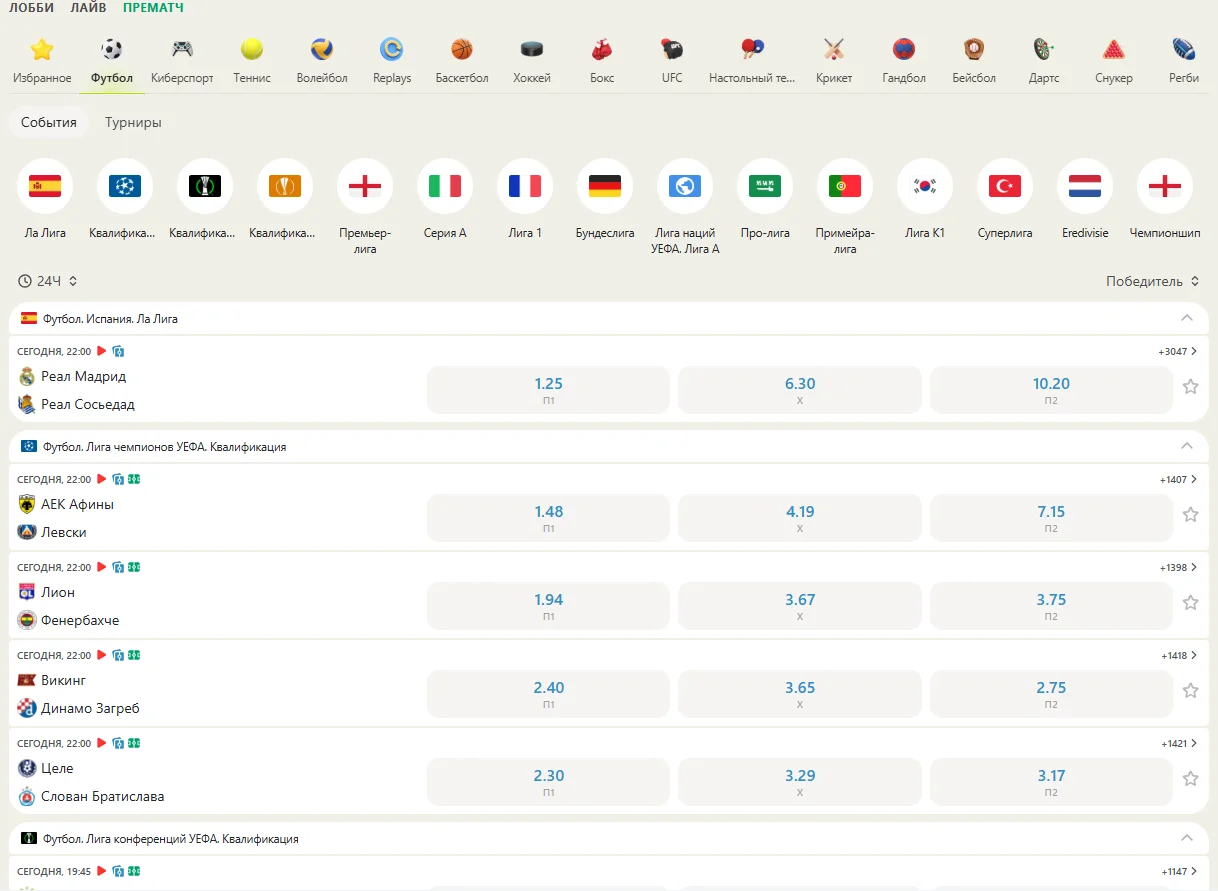This screenshot has width=1218, height=891.
Task: Favorite the Лион vs Фенербахче match
Action: pyautogui.click(x=1190, y=603)
